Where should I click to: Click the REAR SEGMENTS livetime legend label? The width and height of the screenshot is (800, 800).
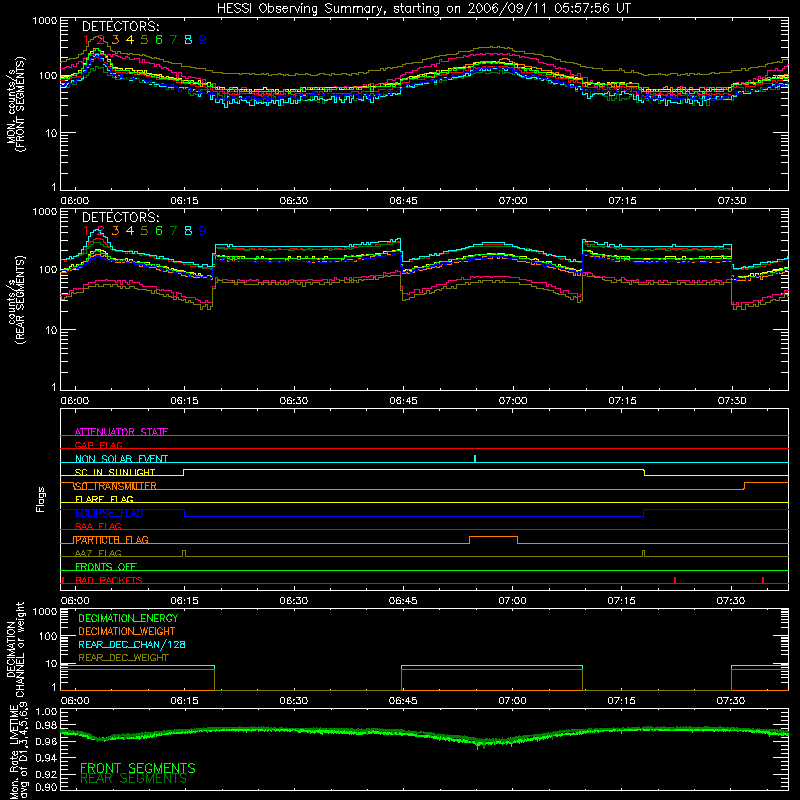point(134,779)
